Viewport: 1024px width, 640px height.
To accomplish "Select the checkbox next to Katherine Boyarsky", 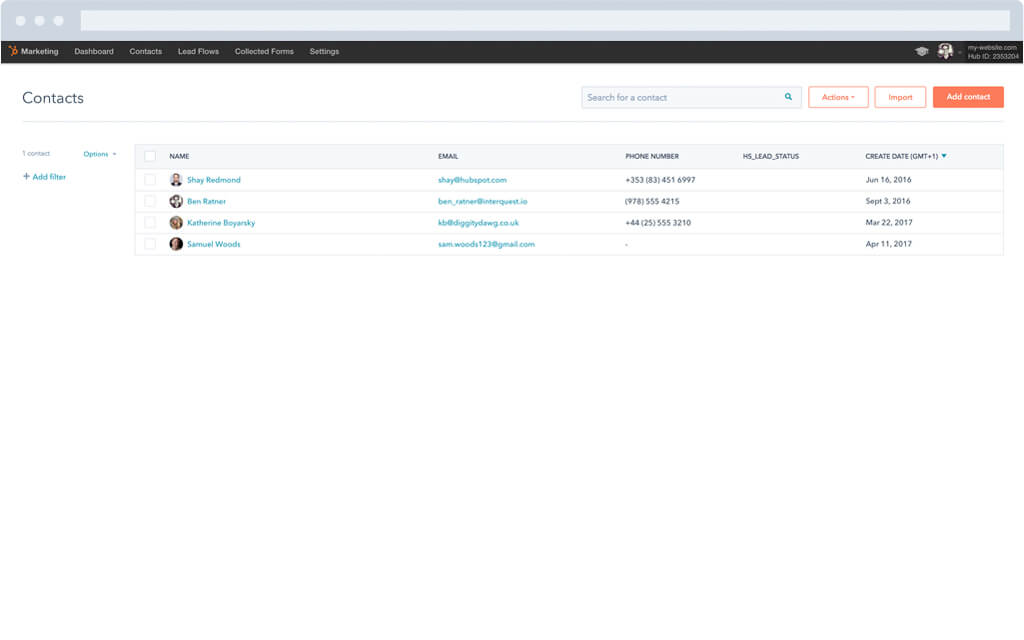I will click(x=150, y=223).
